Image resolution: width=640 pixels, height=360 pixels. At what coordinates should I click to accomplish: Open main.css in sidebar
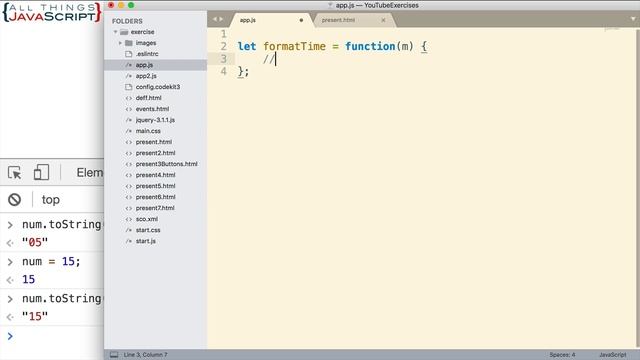[148, 131]
